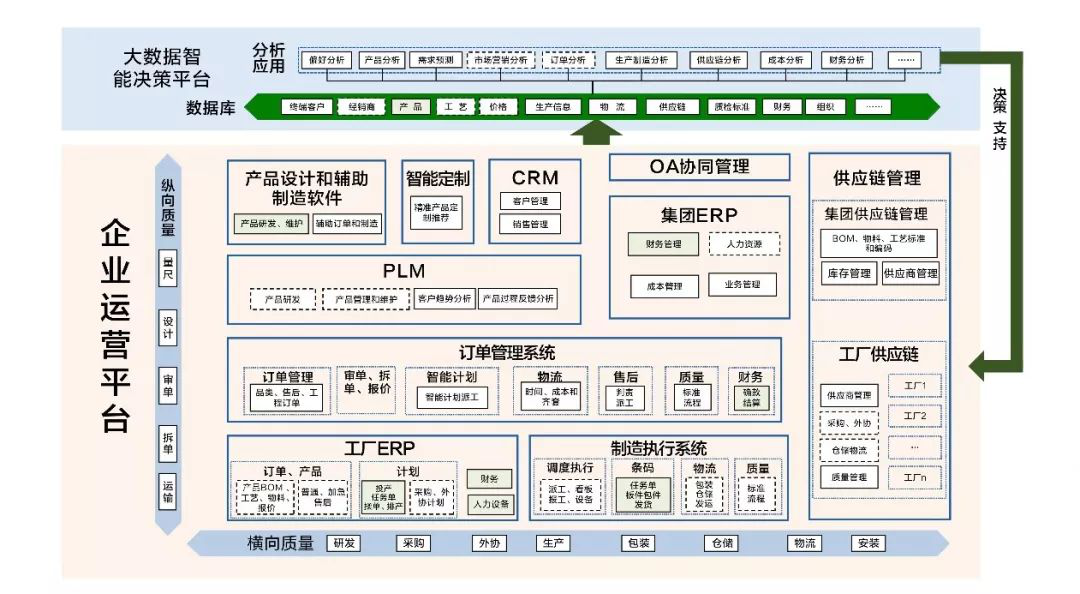
Task: Select the 产品分析 box in analysis row
Action: pos(380,60)
